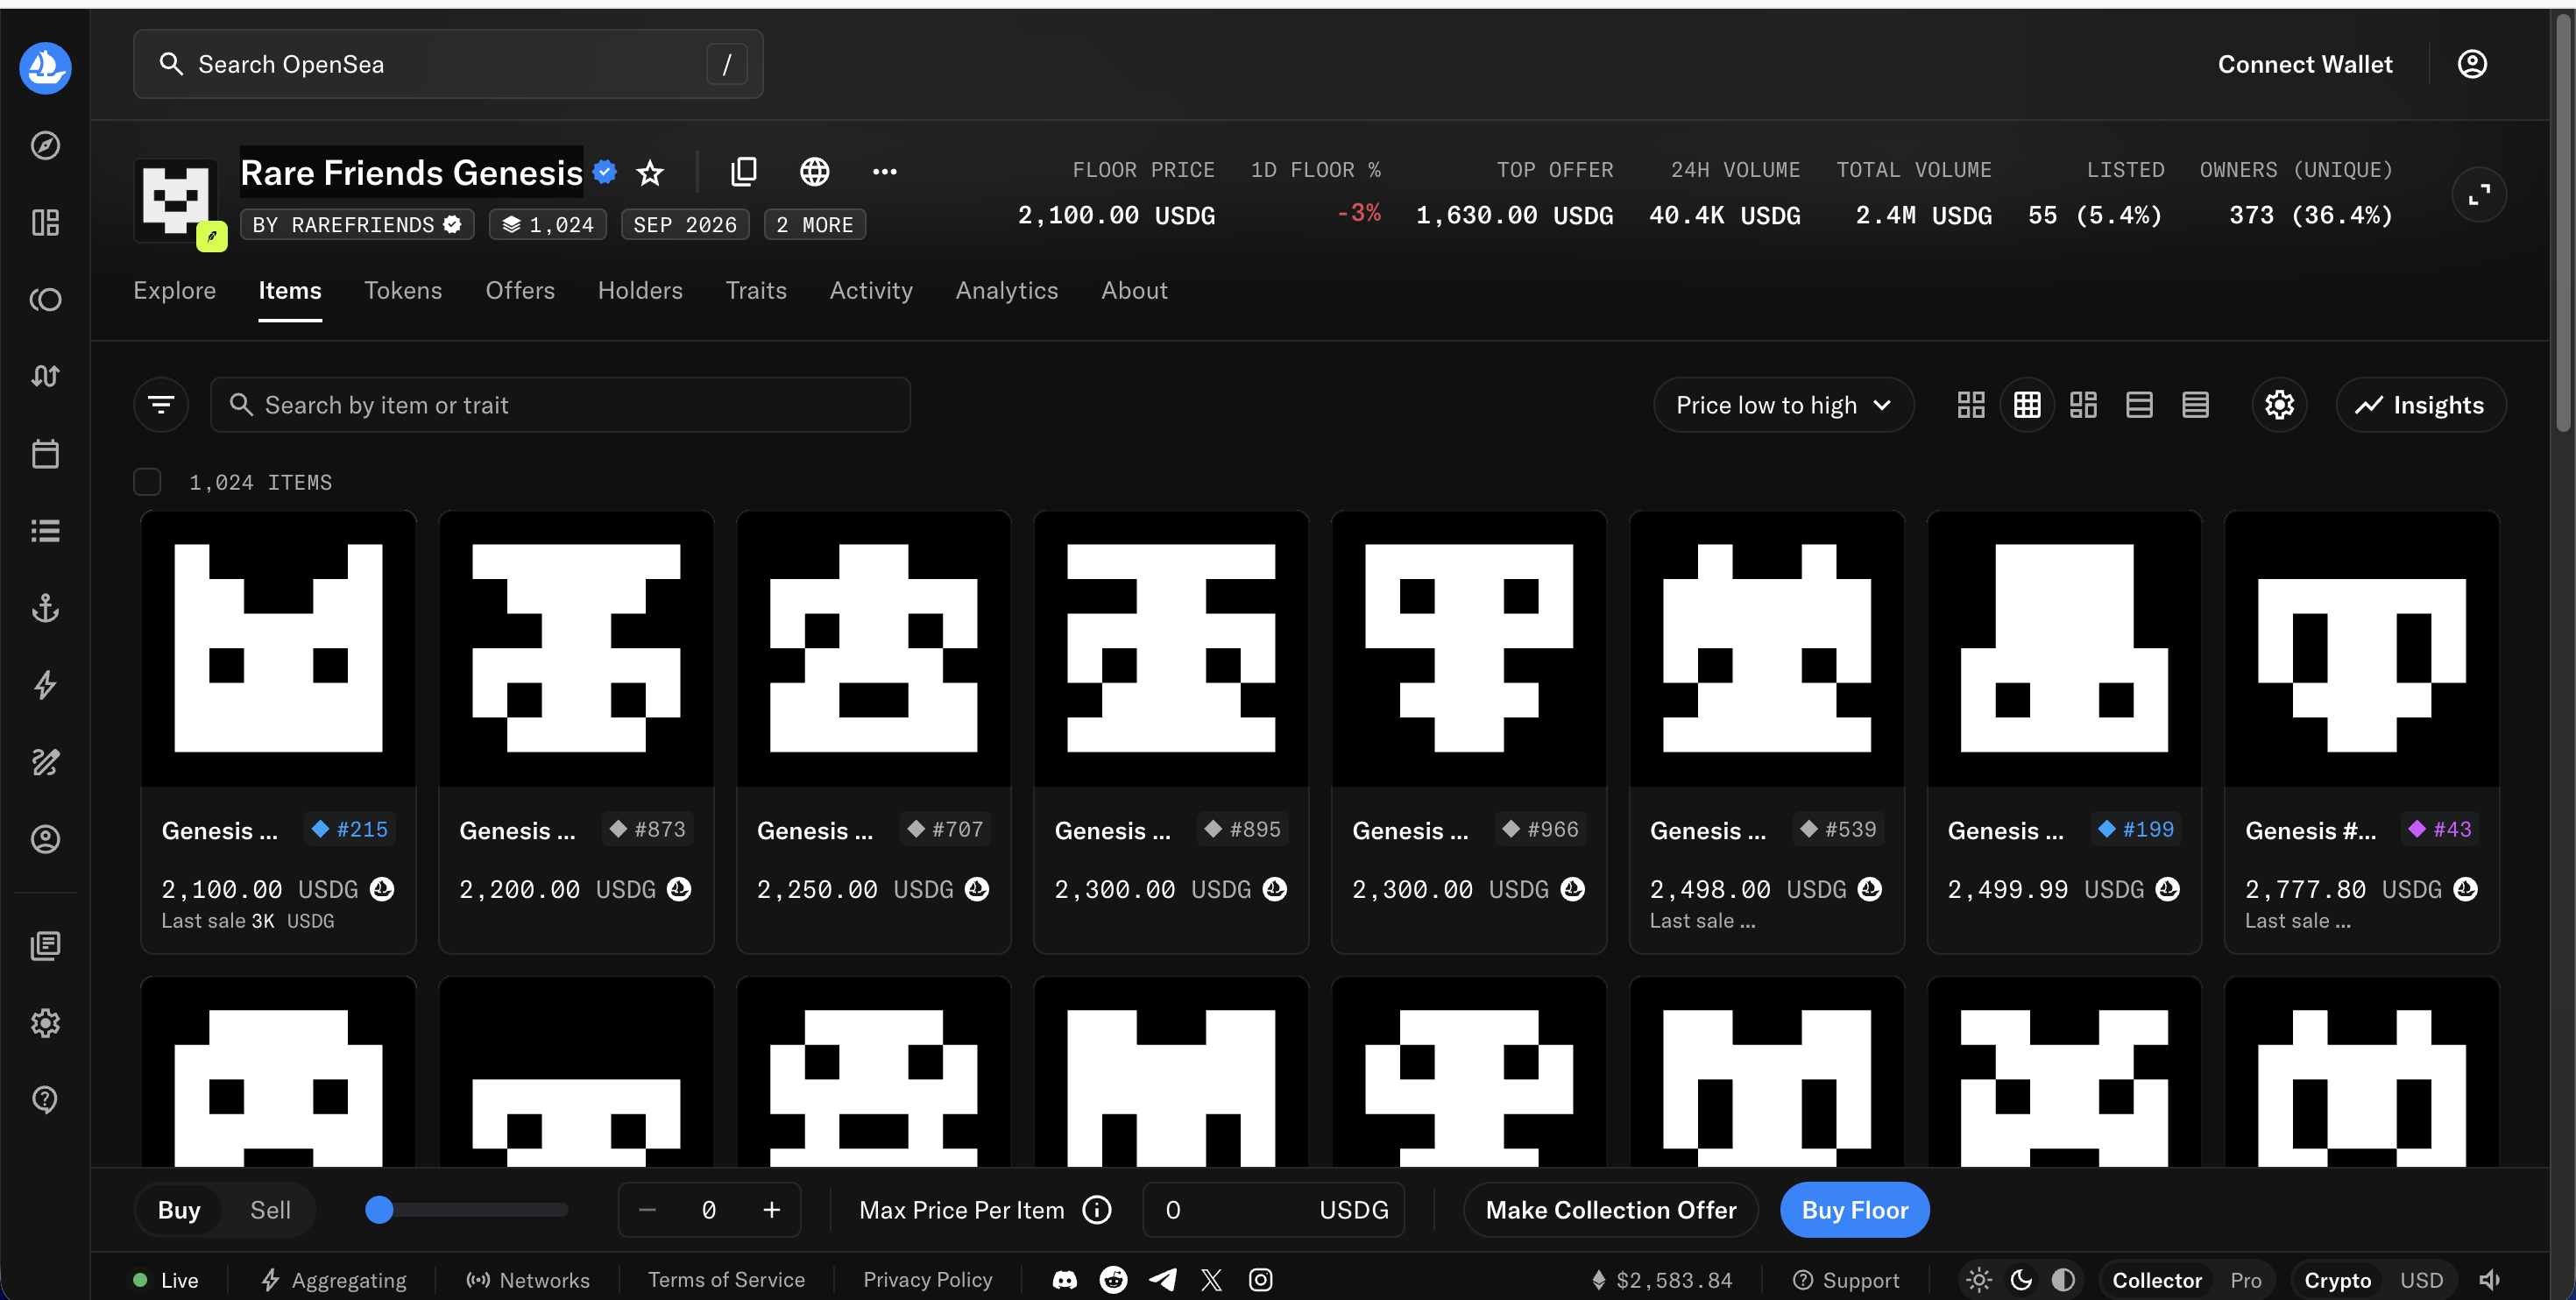Open the pencil-sparkle icon in sidebar
Viewport: 2576px width, 1300px height.
(x=45, y=762)
